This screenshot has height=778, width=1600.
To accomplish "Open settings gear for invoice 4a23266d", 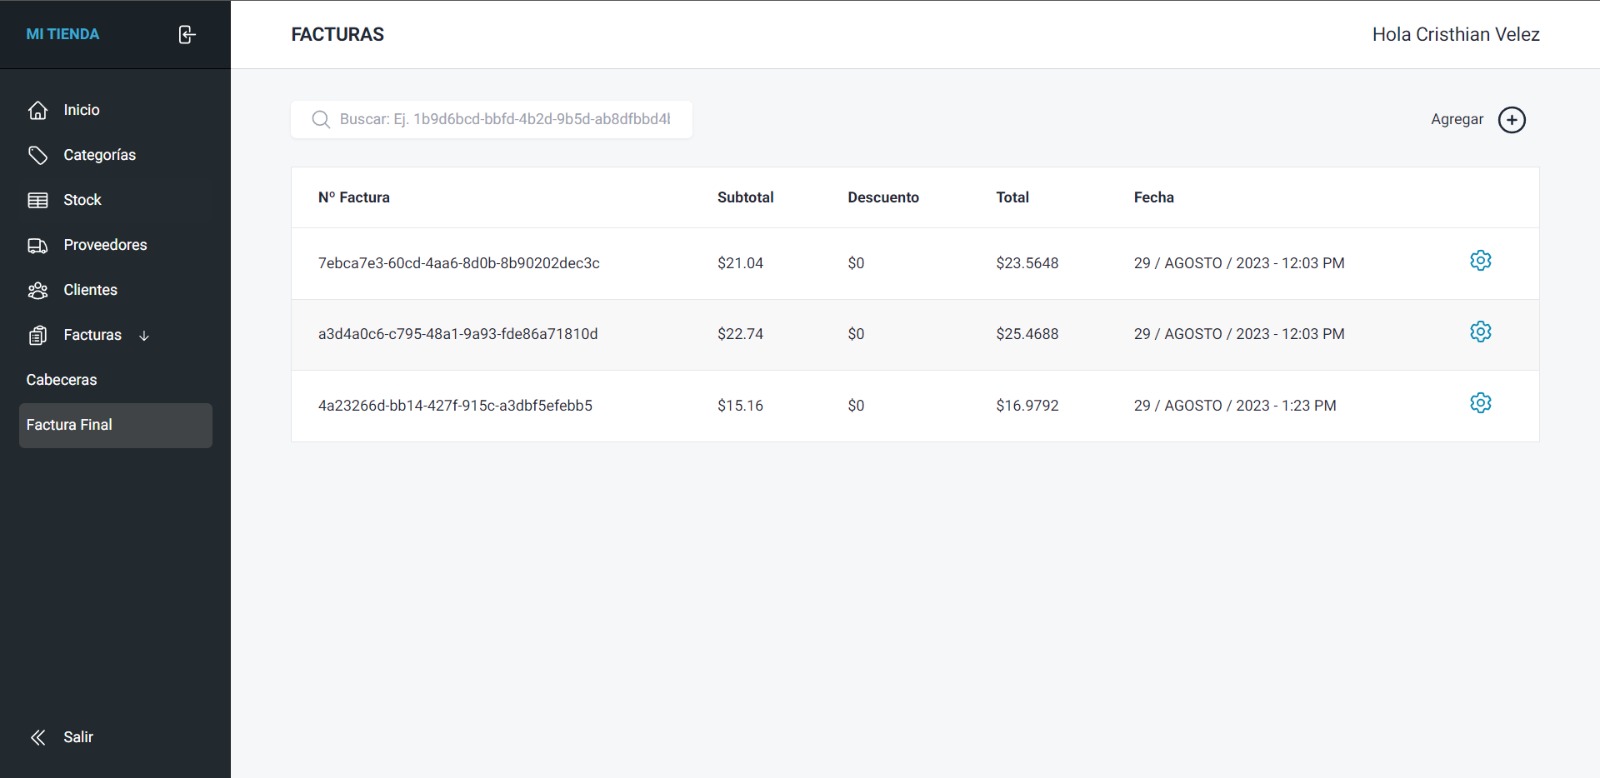I will click(1480, 403).
